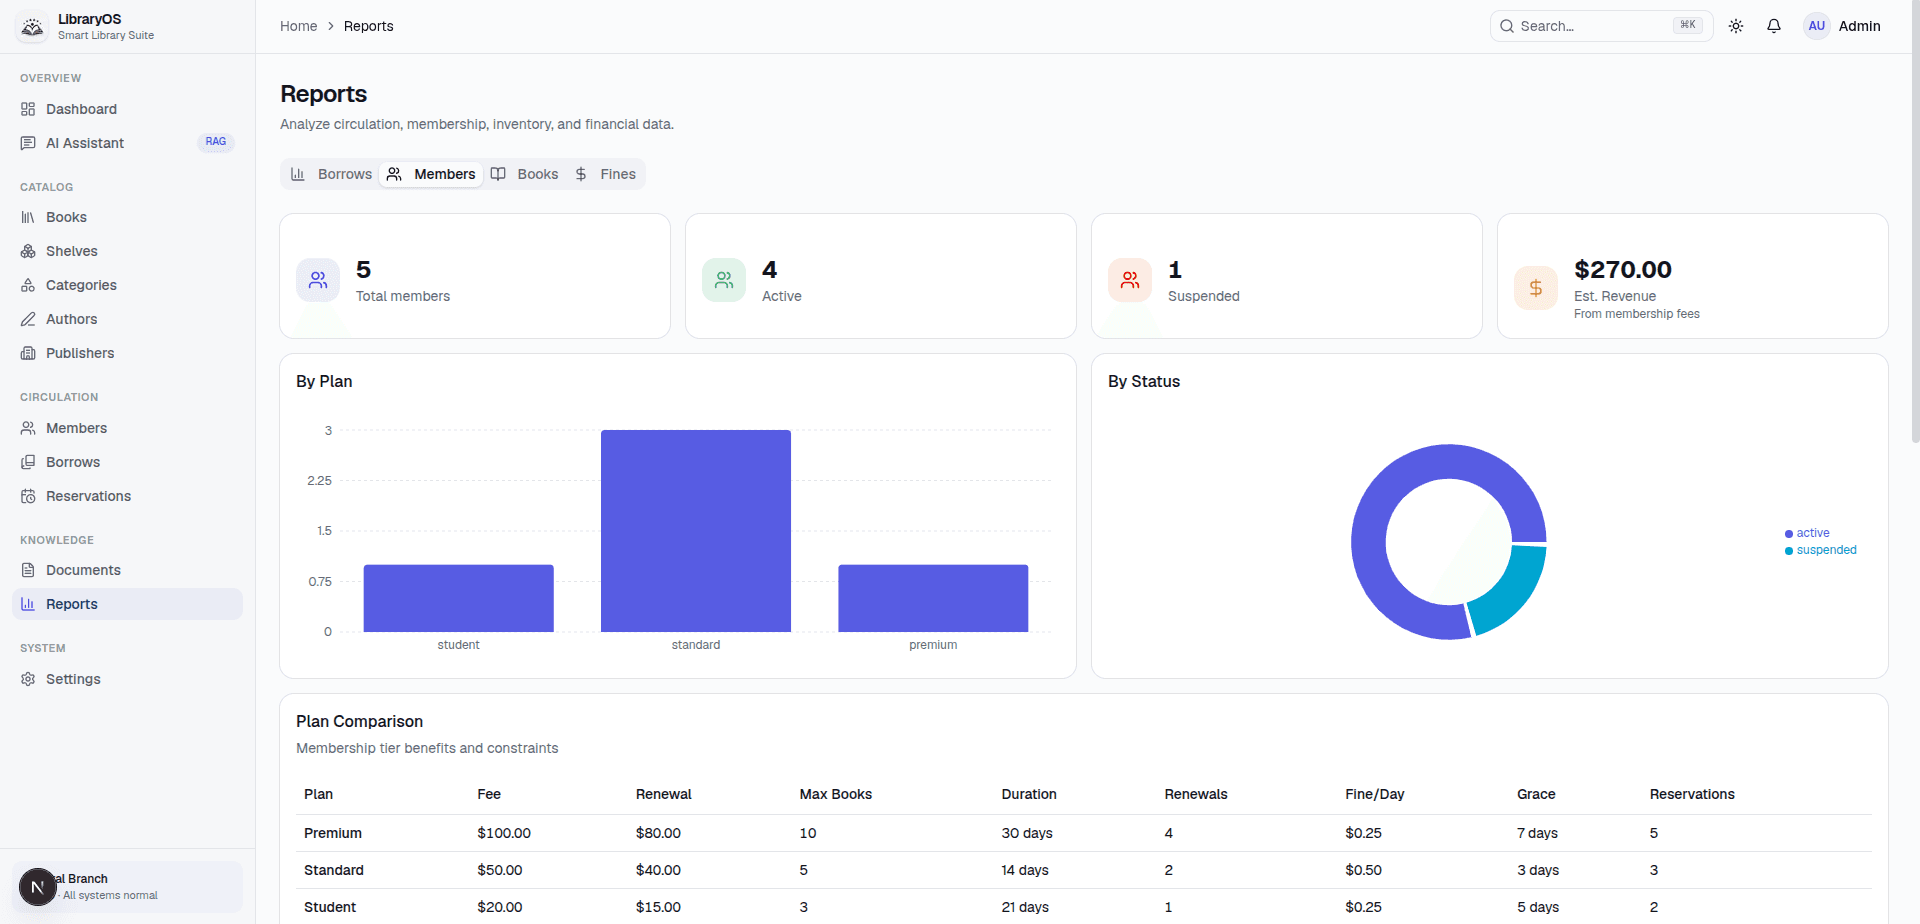Image resolution: width=1920 pixels, height=924 pixels.
Task: Click the premium plan bar in chart
Action: click(933, 598)
